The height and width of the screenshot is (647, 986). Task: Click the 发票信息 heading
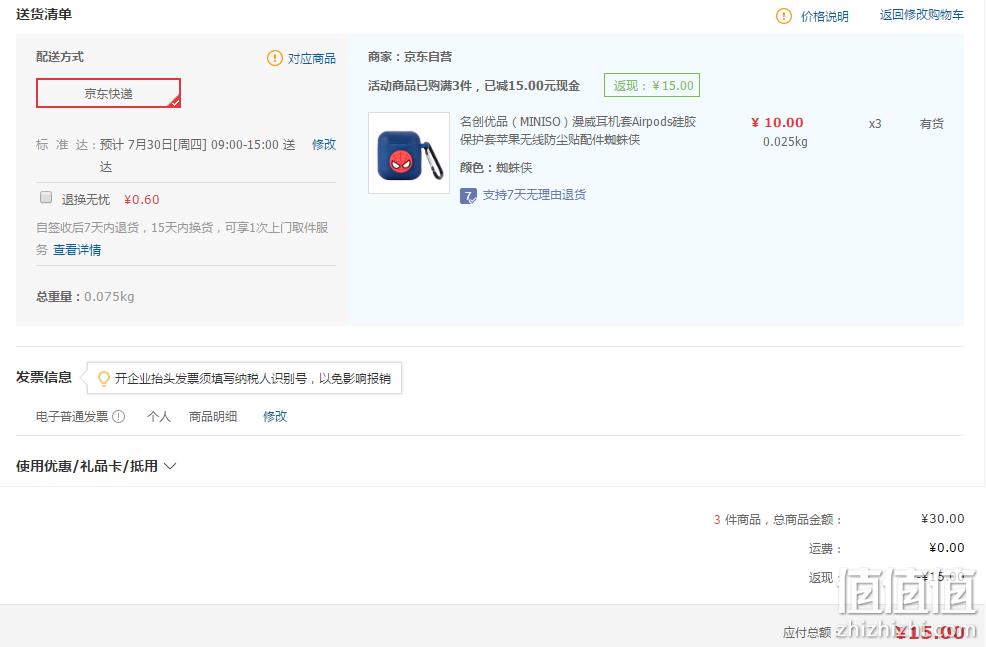pos(44,377)
